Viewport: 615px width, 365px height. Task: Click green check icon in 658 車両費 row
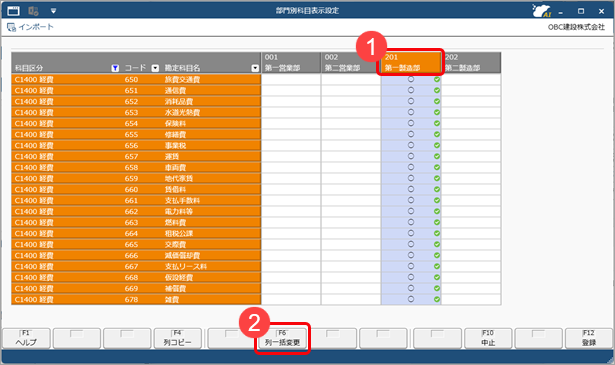coord(437,167)
